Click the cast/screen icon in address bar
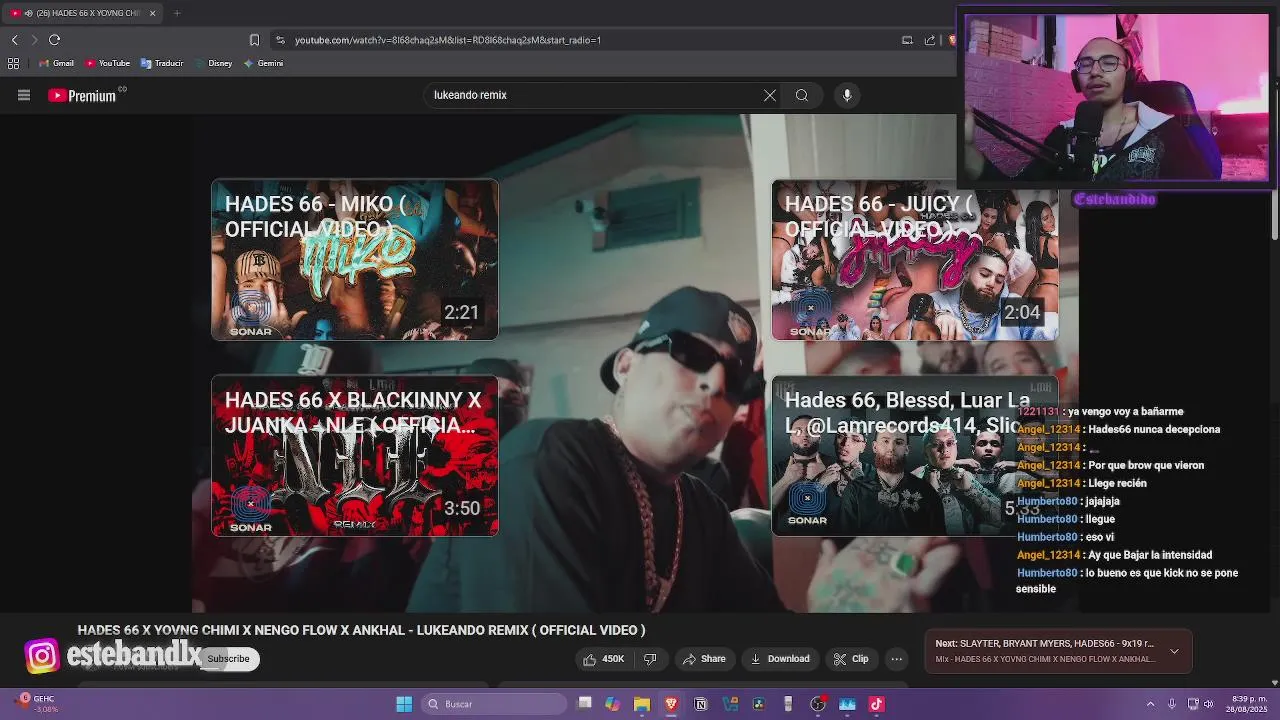Screen dimensions: 1280x720 pos(907,40)
